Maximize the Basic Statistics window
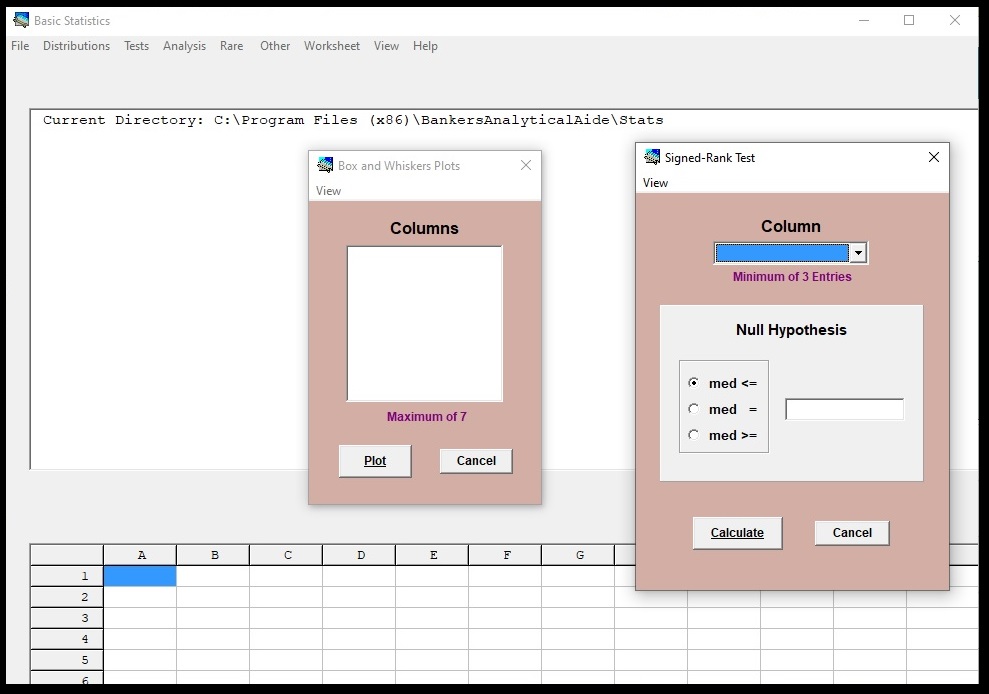The width and height of the screenshot is (989, 694). point(909,20)
